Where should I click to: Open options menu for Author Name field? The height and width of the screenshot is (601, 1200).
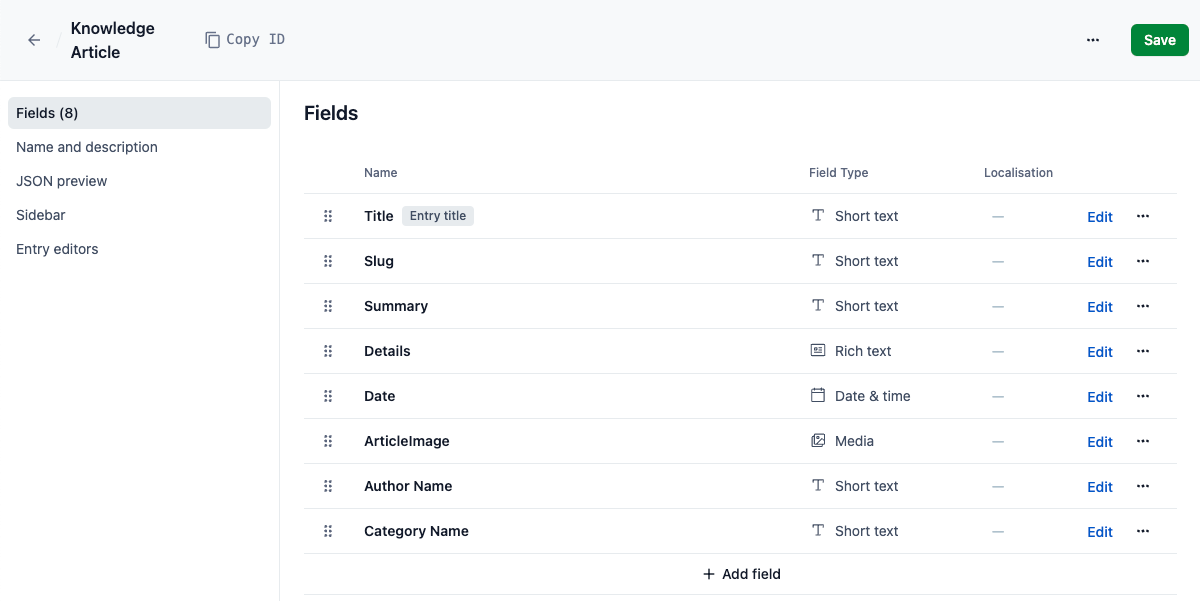click(1143, 486)
